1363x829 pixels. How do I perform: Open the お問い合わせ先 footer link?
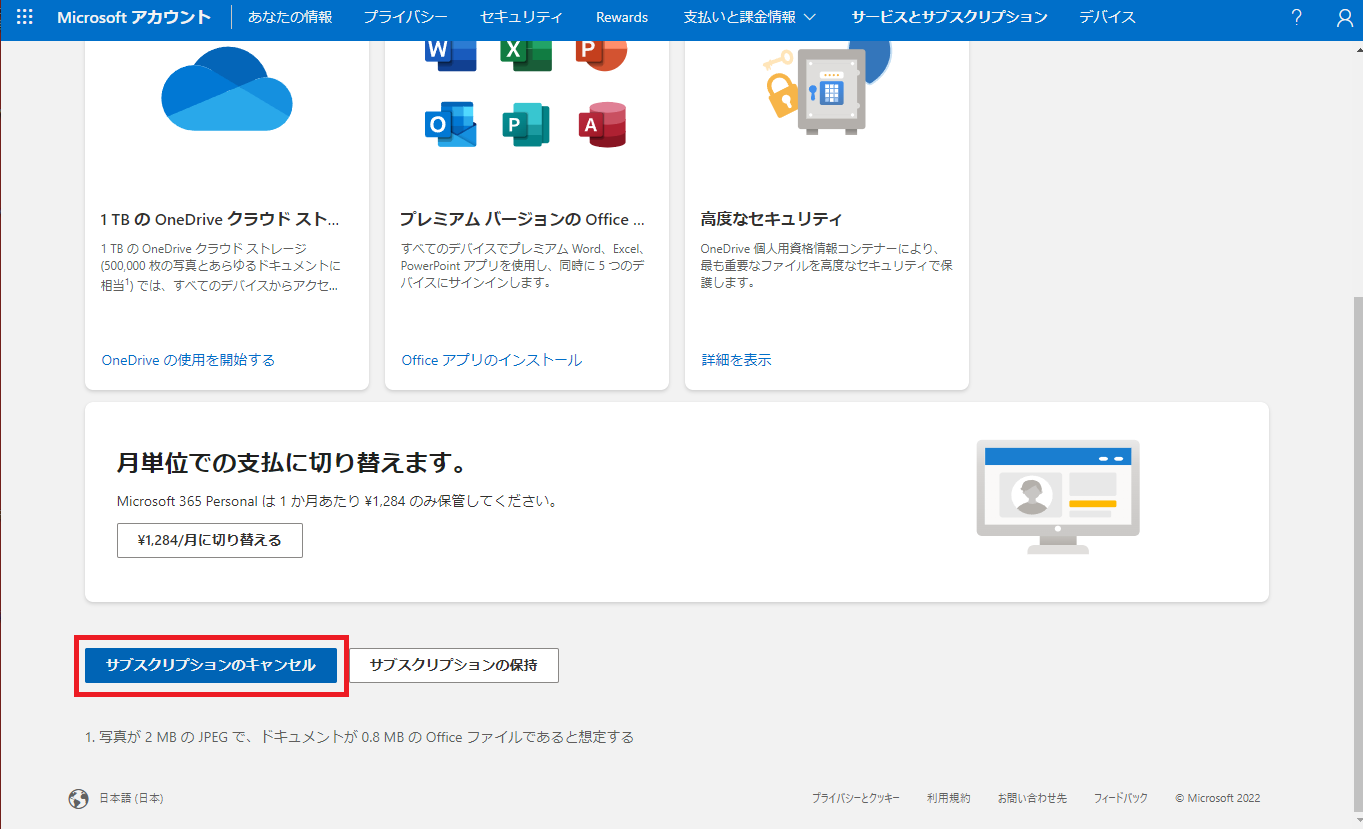click(1032, 798)
